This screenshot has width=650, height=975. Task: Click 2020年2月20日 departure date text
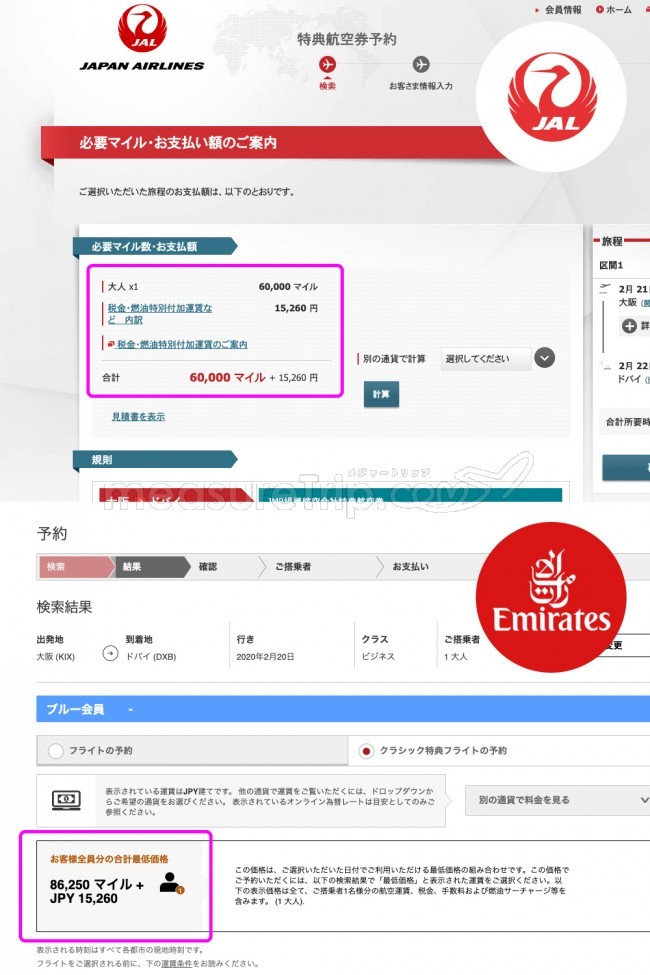pyautogui.click(x=265, y=657)
